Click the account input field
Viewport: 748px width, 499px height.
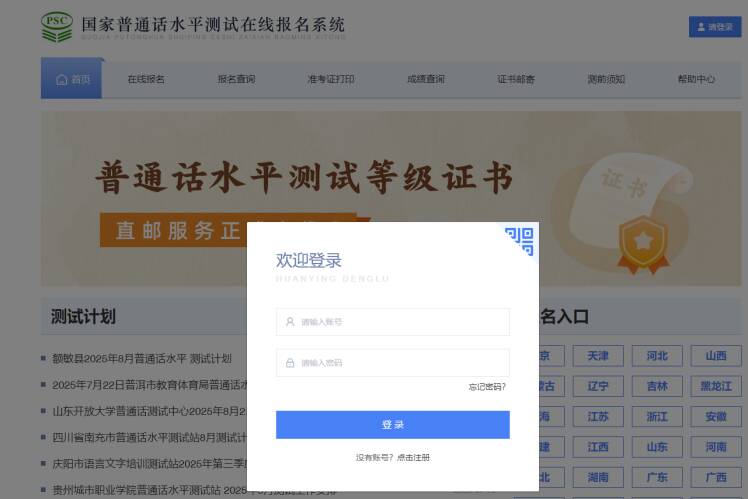[393, 322]
